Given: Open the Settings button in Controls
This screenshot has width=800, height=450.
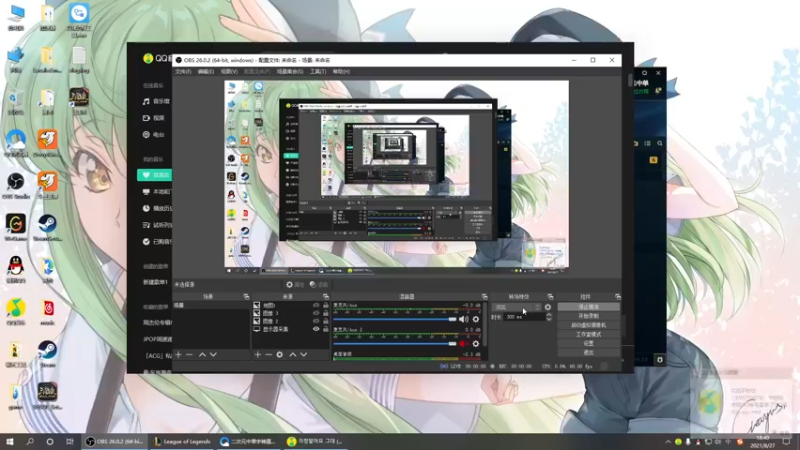Looking at the screenshot, I should point(589,343).
